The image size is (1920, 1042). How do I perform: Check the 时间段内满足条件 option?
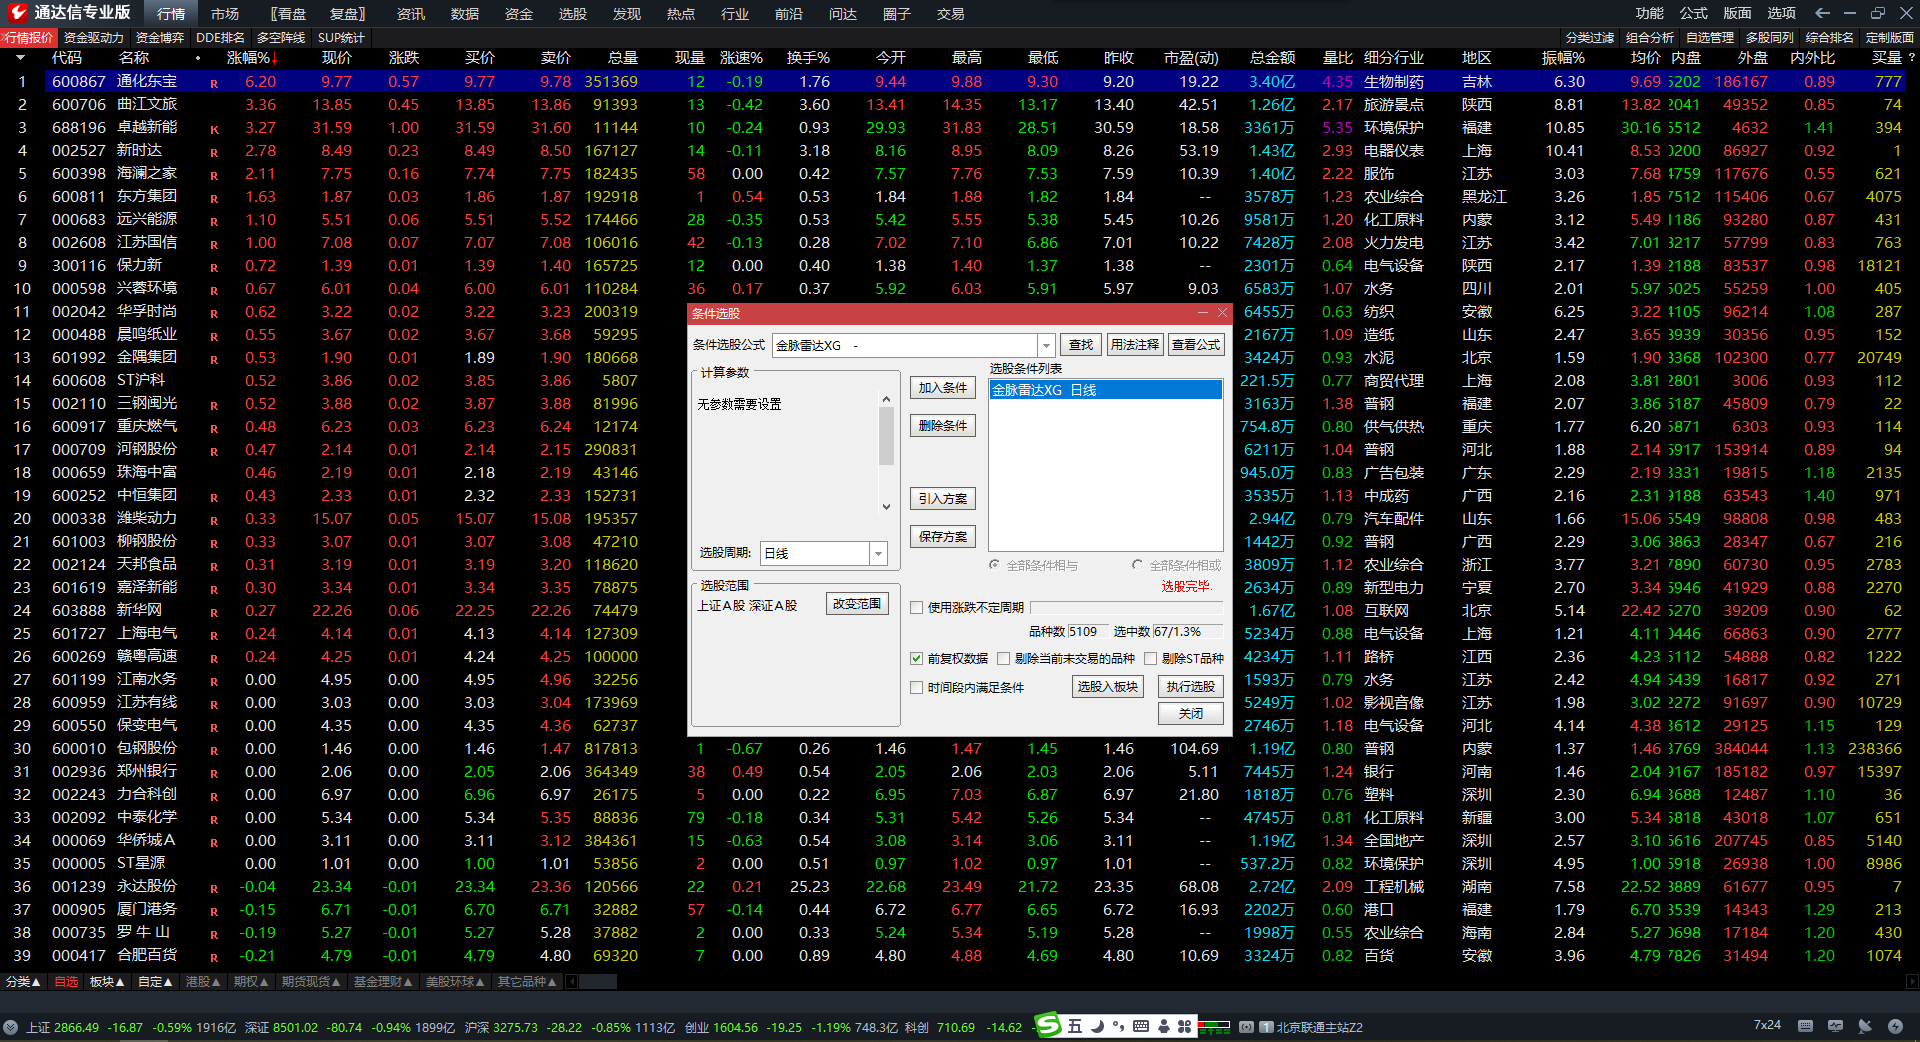coord(916,688)
